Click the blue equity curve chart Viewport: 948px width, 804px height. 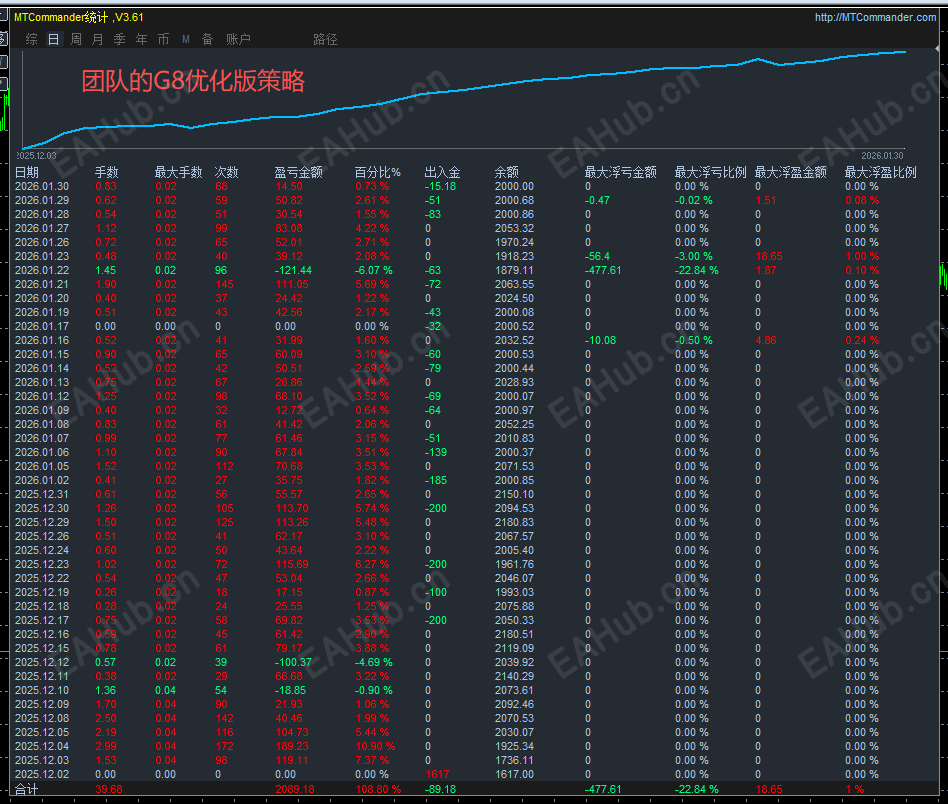464,100
